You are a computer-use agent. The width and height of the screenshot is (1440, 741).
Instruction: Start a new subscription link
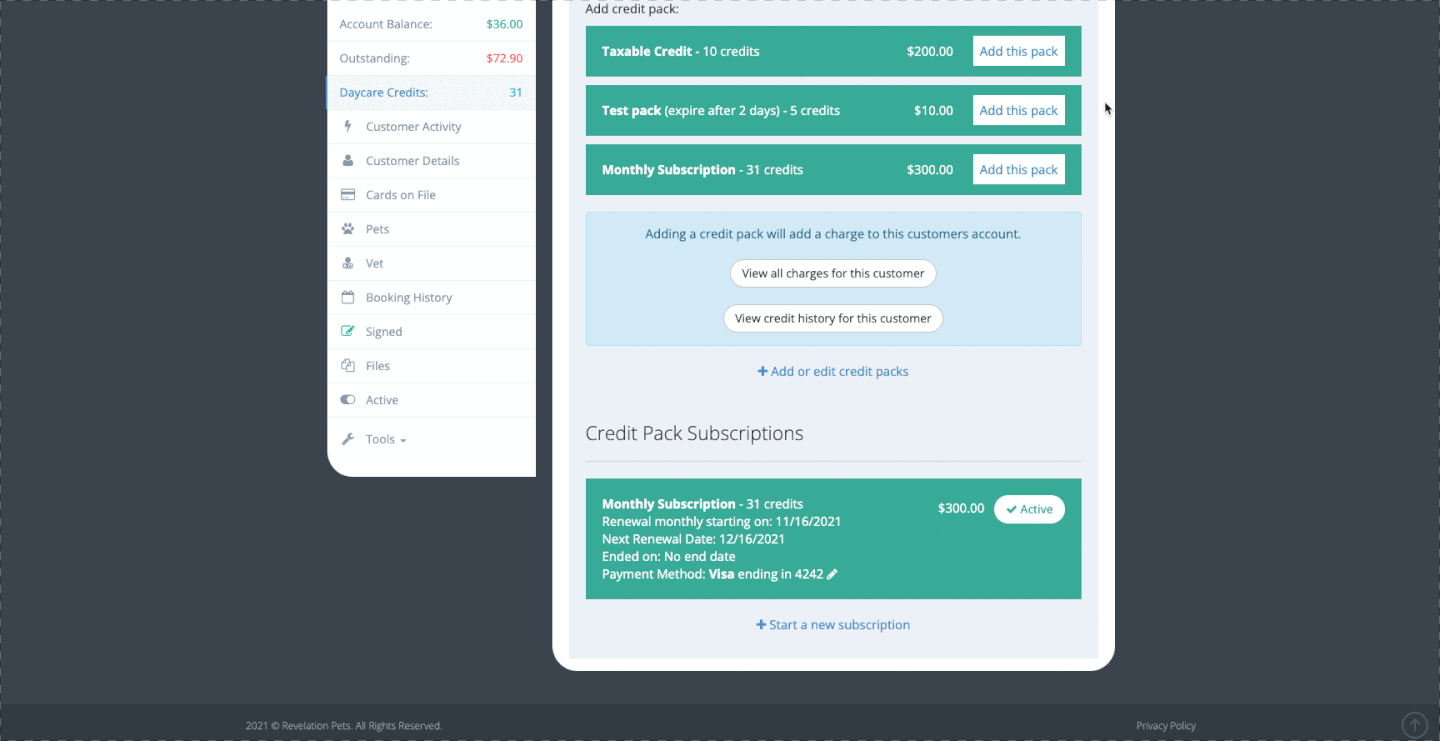833,625
